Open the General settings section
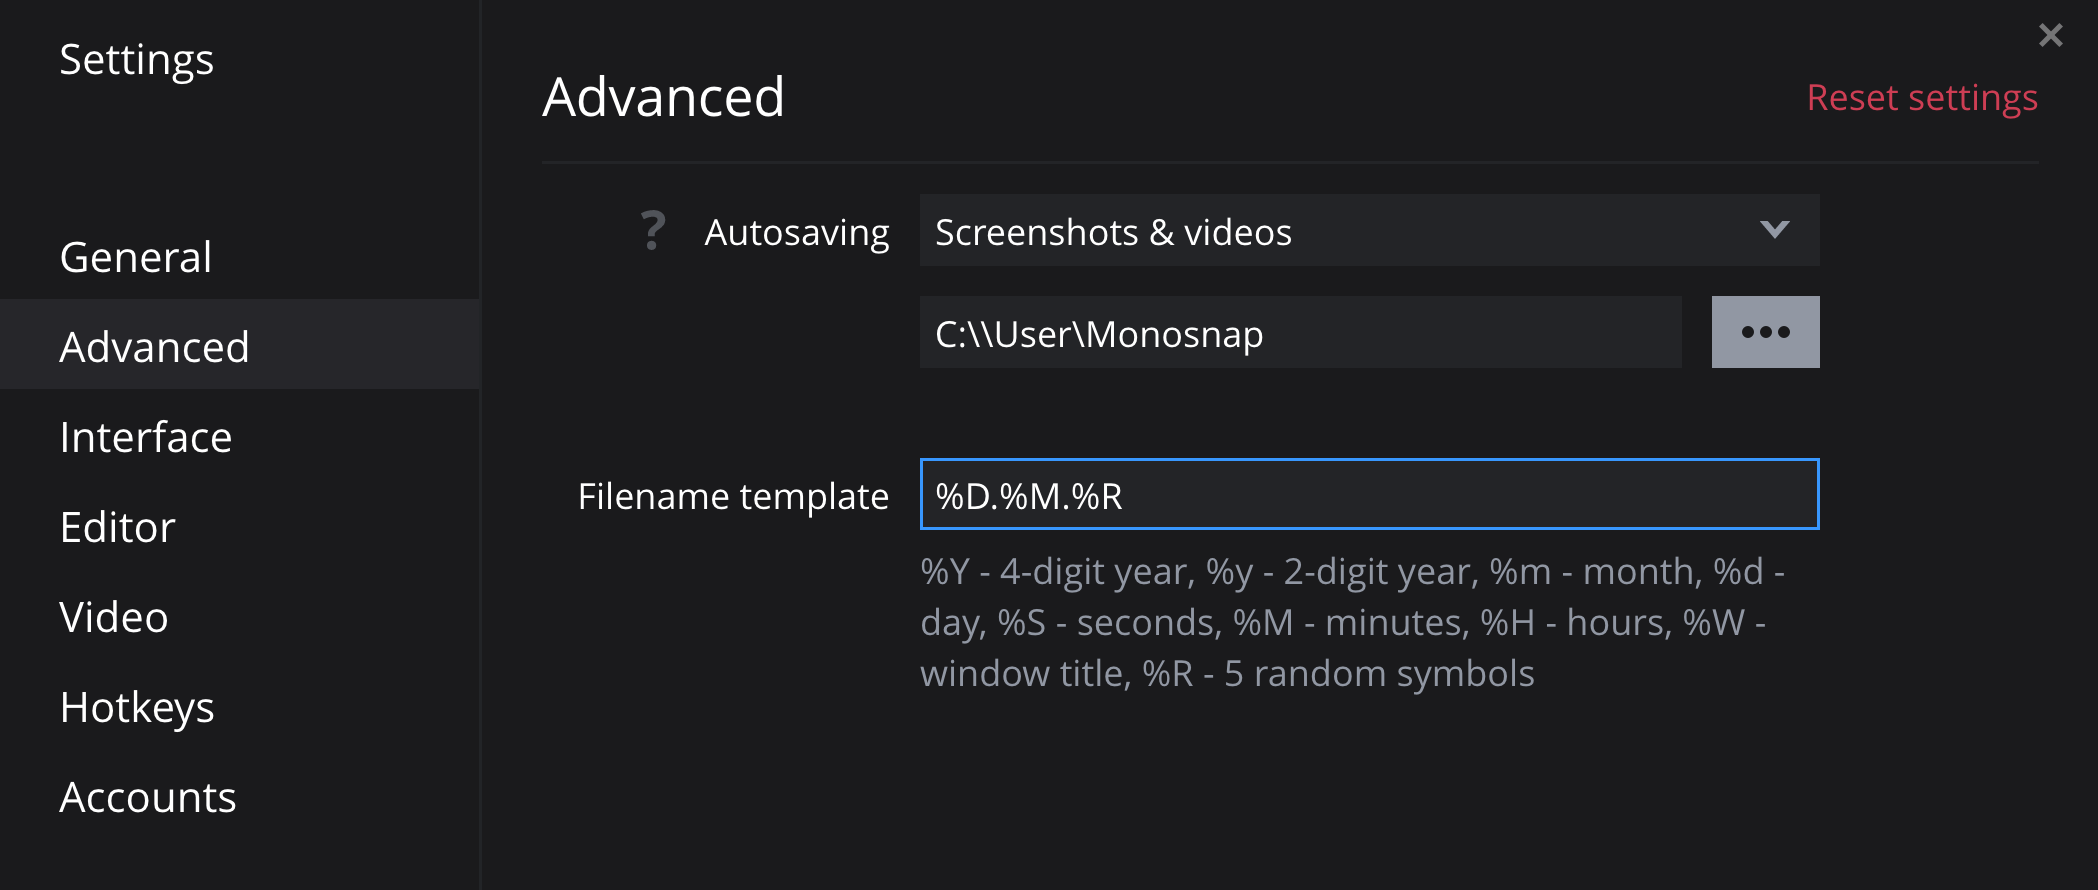The width and height of the screenshot is (2098, 890). click(136, 257)
